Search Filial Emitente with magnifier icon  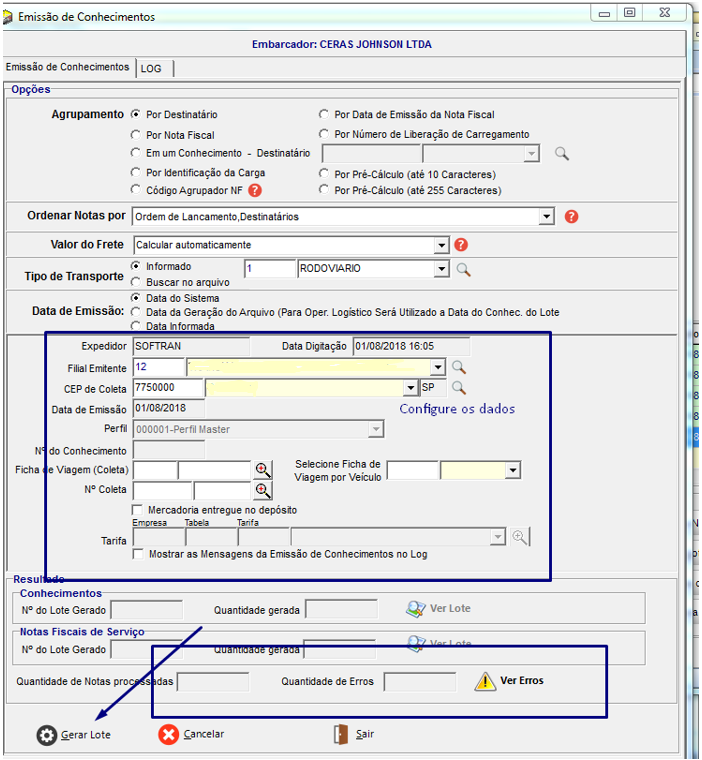pos(459,367)
